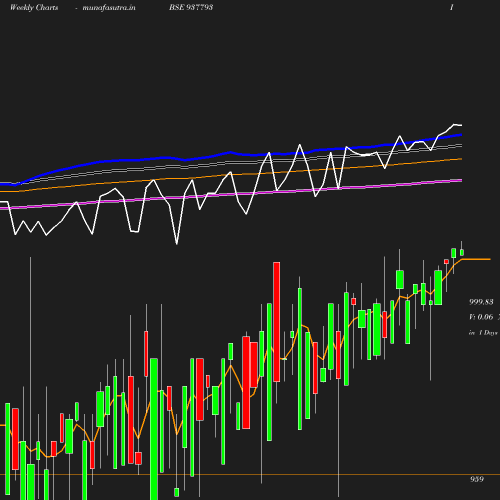Screen dimensions: 500x500
Task: Click the lowest dip of the white indicator line
Action: tap(177, 244)
